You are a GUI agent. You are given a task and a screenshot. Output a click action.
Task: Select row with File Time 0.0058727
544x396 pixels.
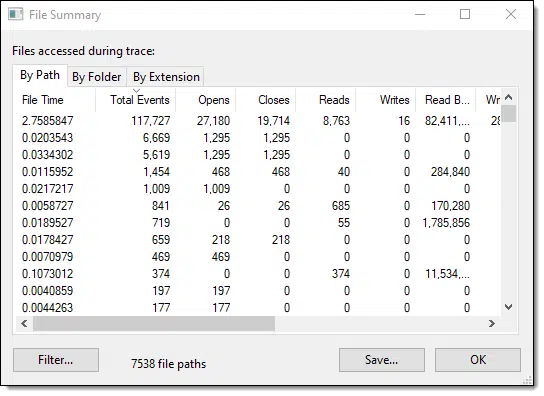coord(257,206)
